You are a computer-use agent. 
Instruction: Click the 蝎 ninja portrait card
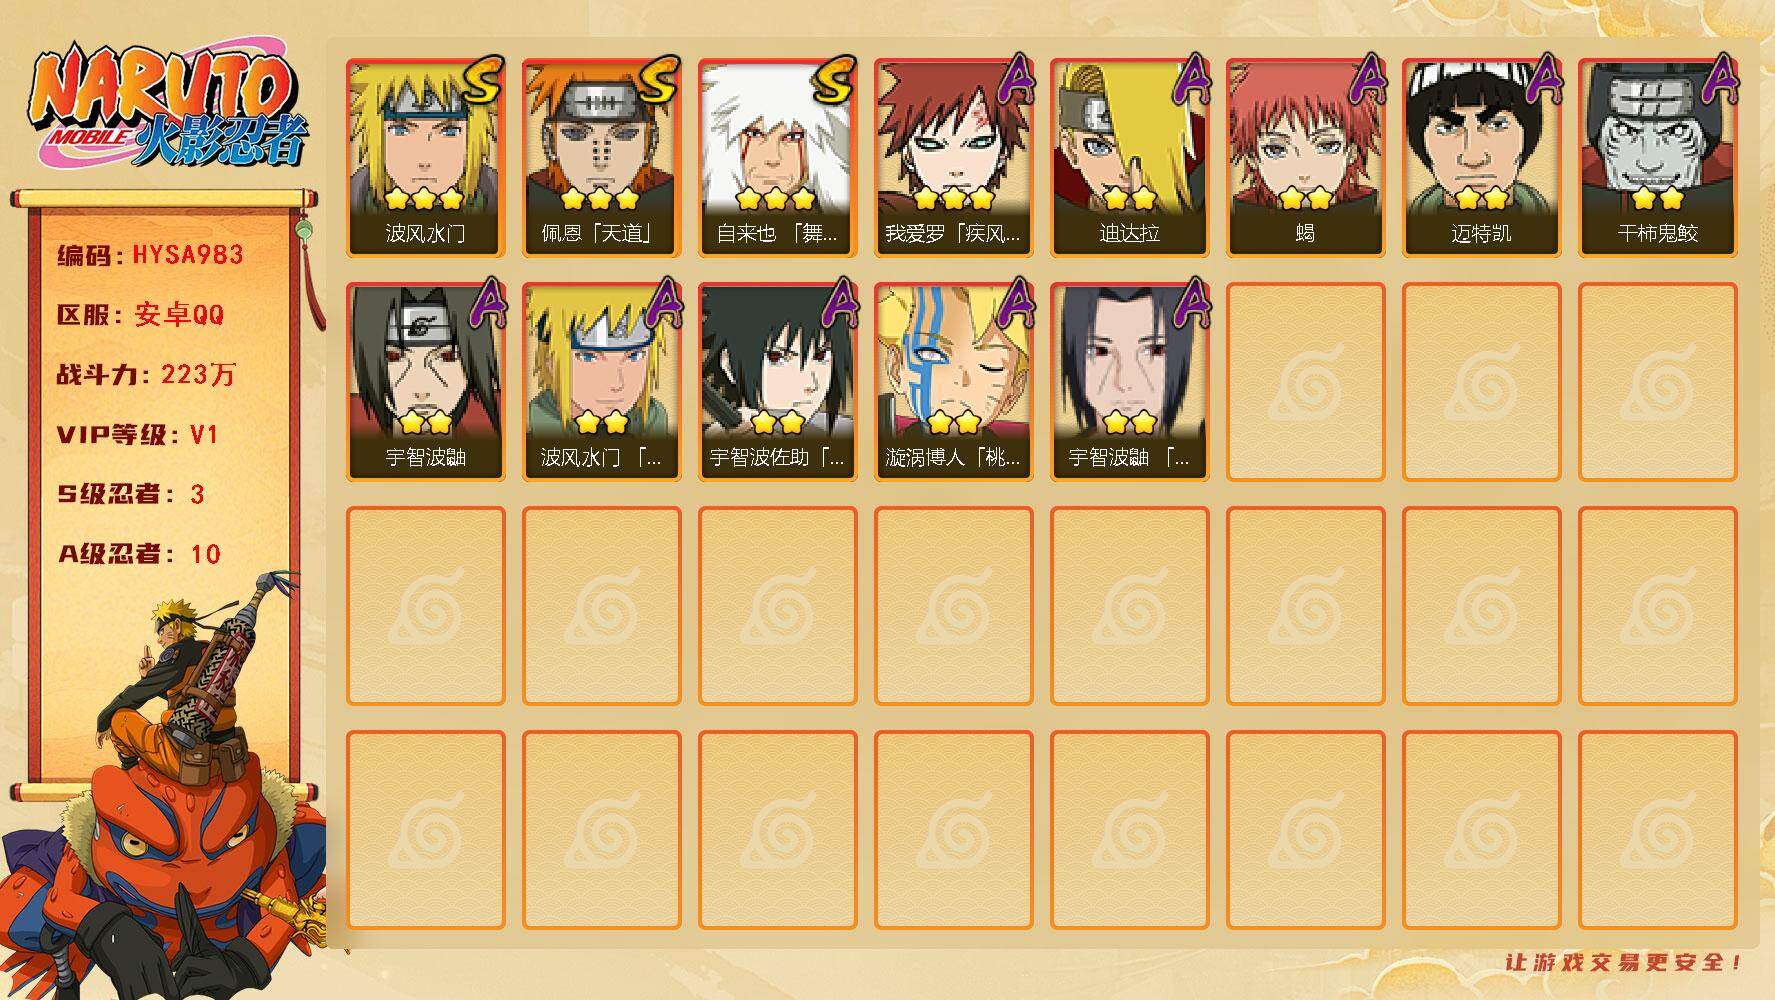pyautogui.click(x=1305, y=158)
